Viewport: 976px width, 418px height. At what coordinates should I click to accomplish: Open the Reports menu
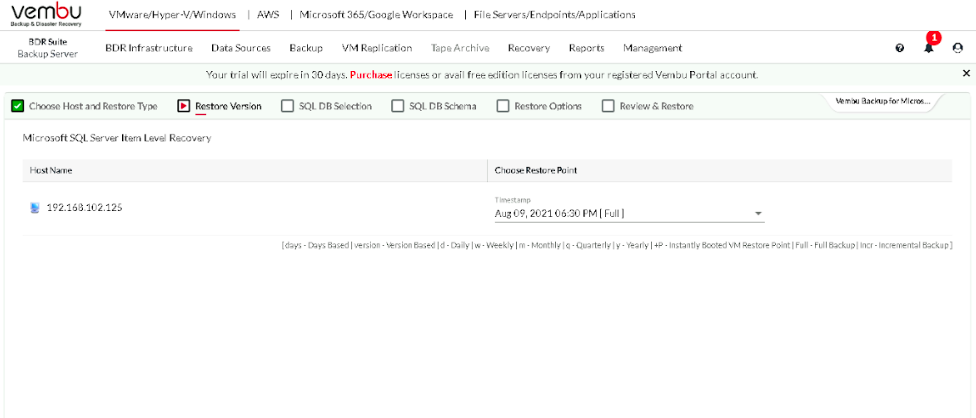pyautogui.click(x=586, y=48)
